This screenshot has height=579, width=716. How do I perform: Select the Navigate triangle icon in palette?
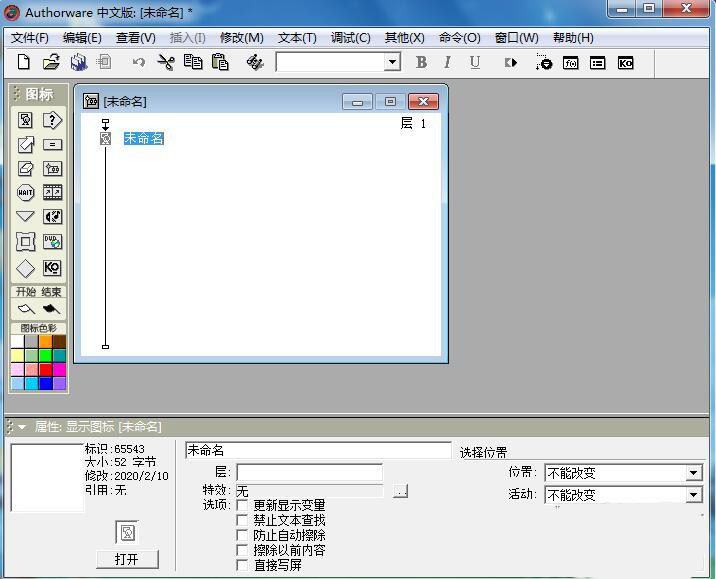click(x=26, y=216)
